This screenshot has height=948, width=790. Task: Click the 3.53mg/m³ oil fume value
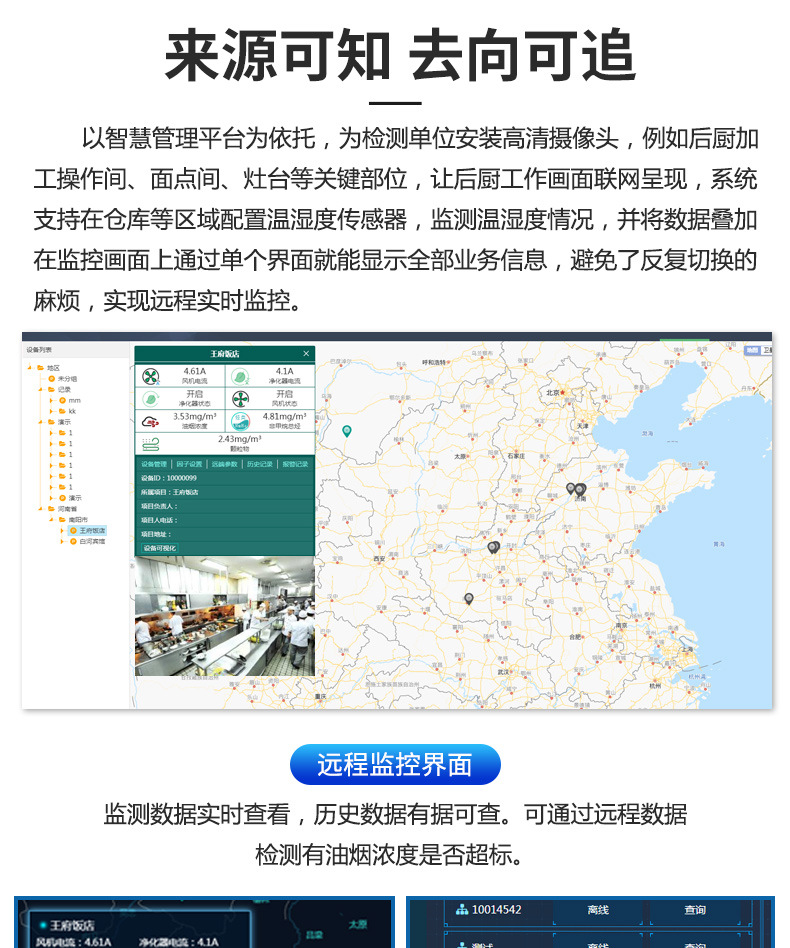click(x=195, y=417)
